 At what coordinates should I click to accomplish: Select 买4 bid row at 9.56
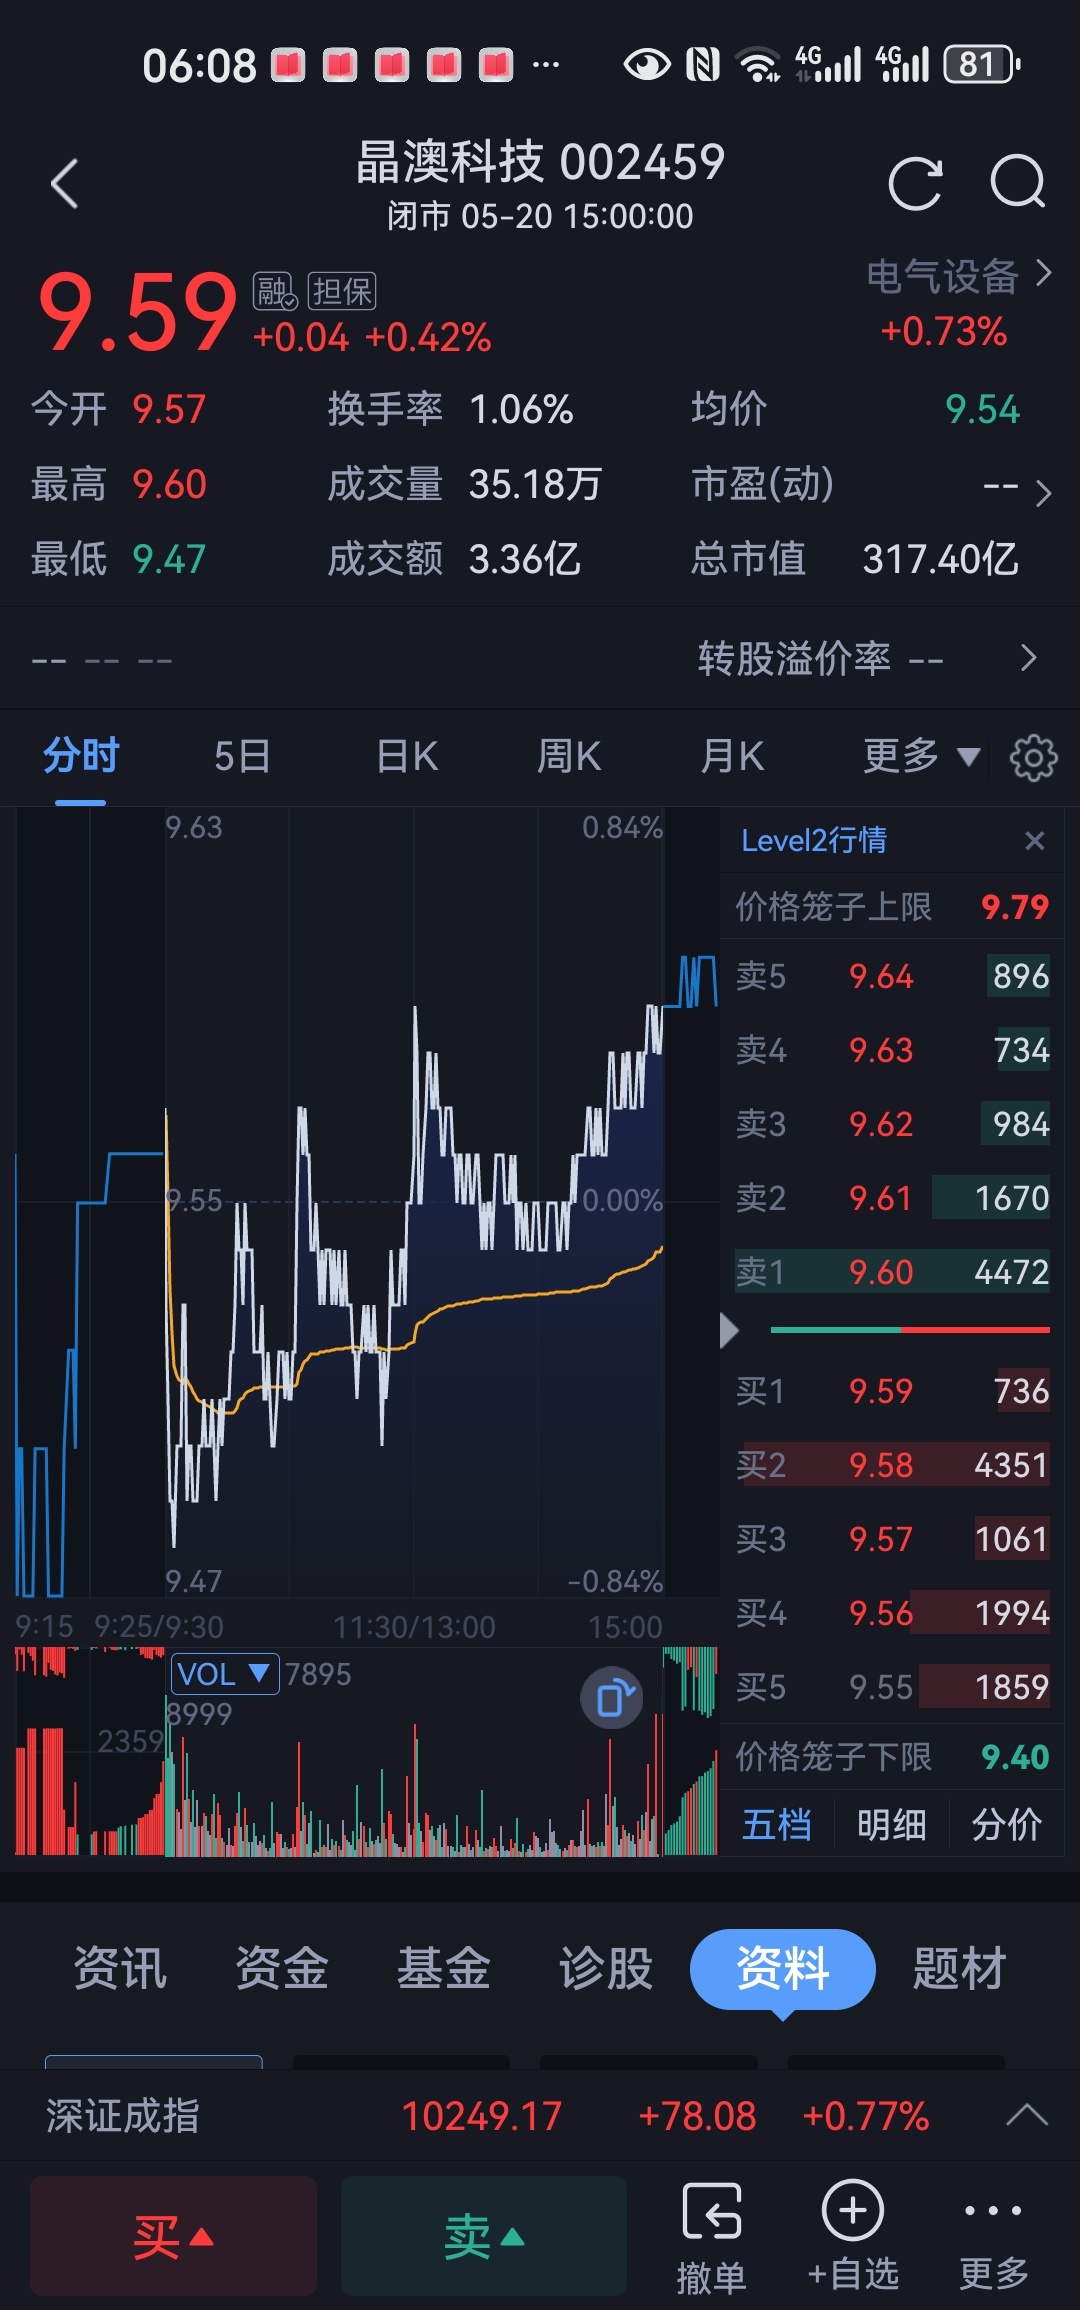[892, 1613]
